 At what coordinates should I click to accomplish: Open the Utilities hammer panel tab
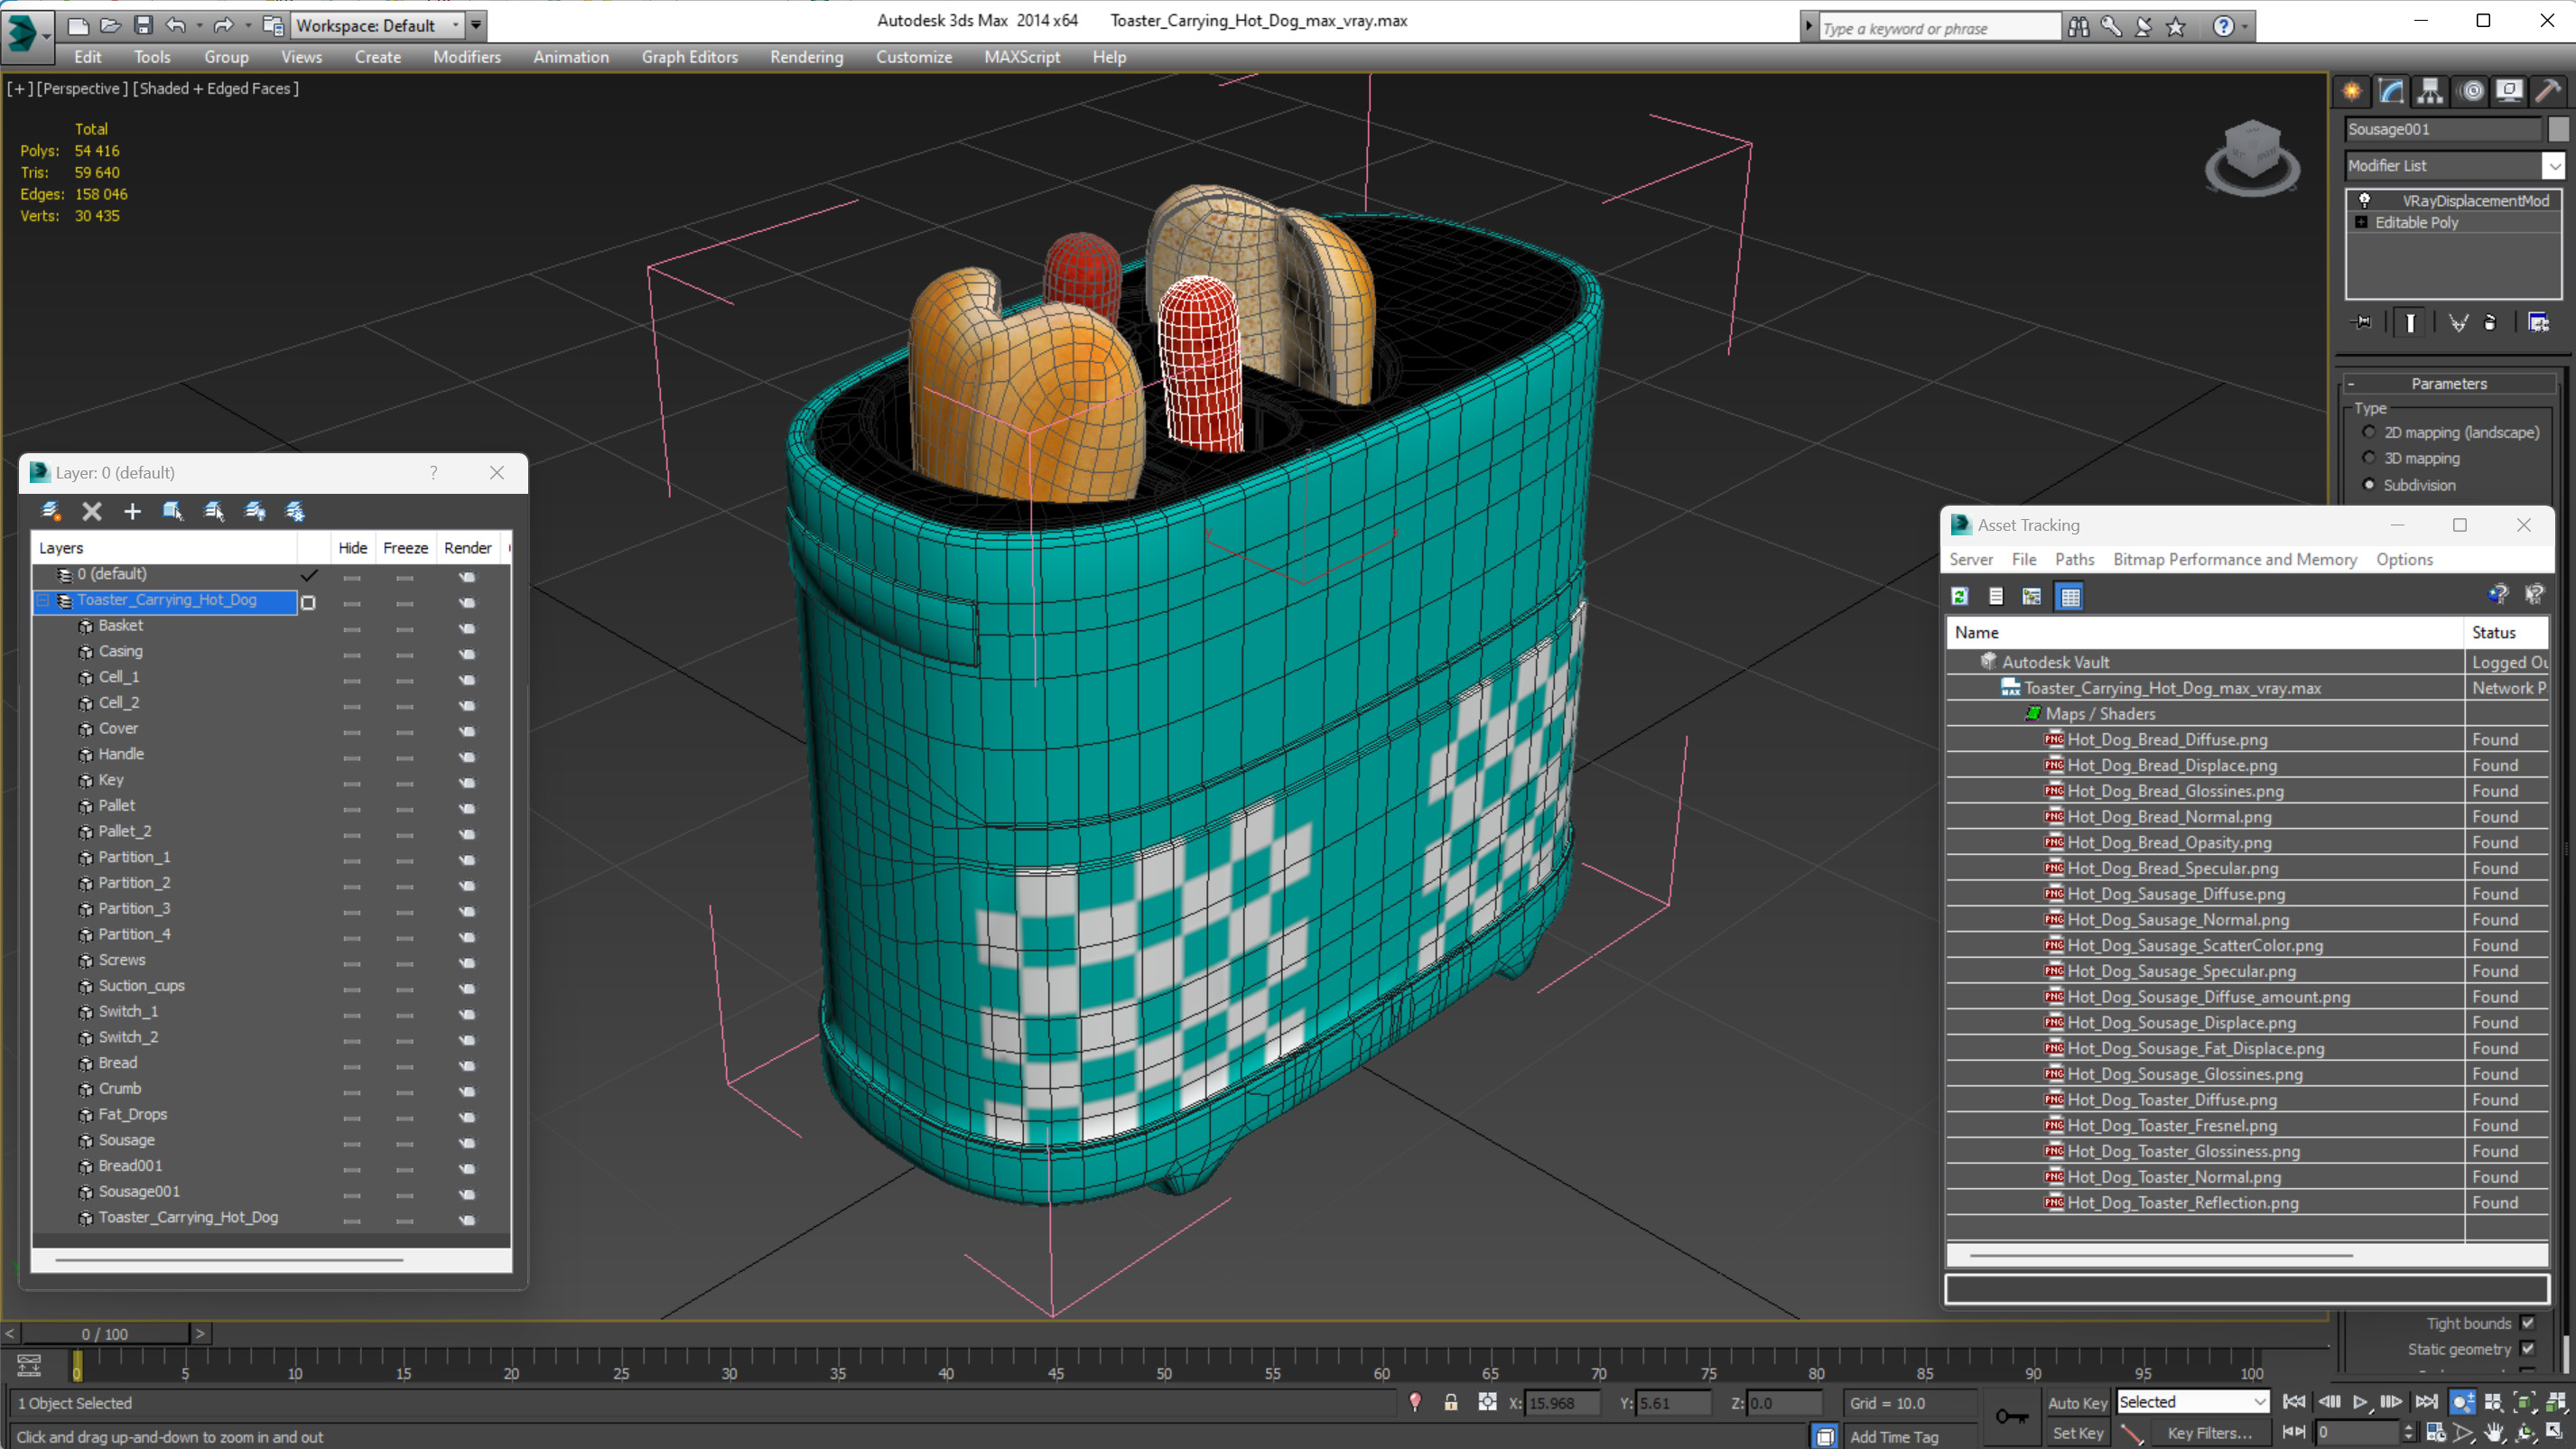tap(2548, 92)
